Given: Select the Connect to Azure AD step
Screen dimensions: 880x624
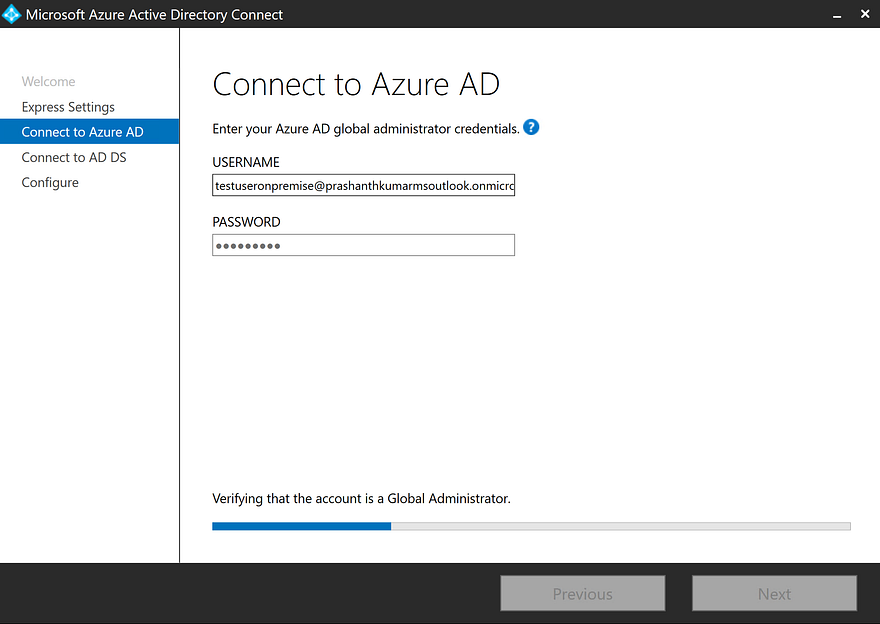Looking at the screenshot, I should pyautogui.click(x=82, y=132).
